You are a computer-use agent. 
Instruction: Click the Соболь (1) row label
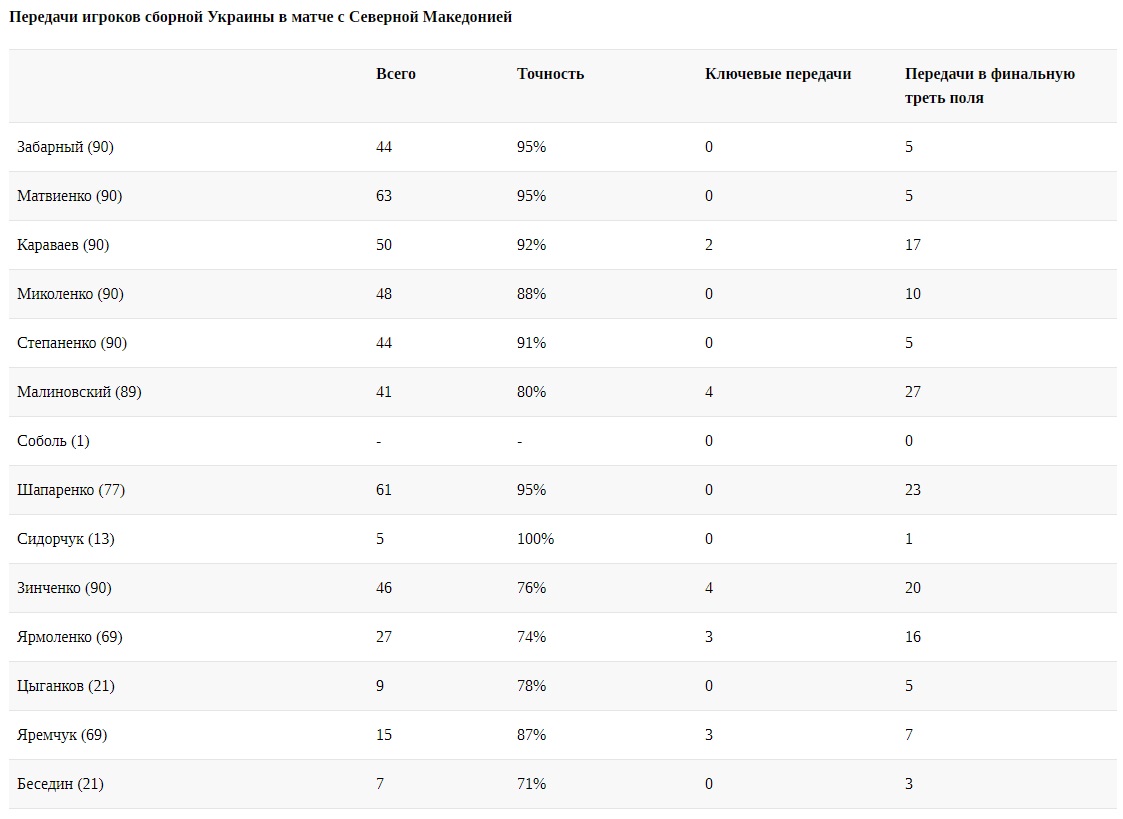coord(53,441)
